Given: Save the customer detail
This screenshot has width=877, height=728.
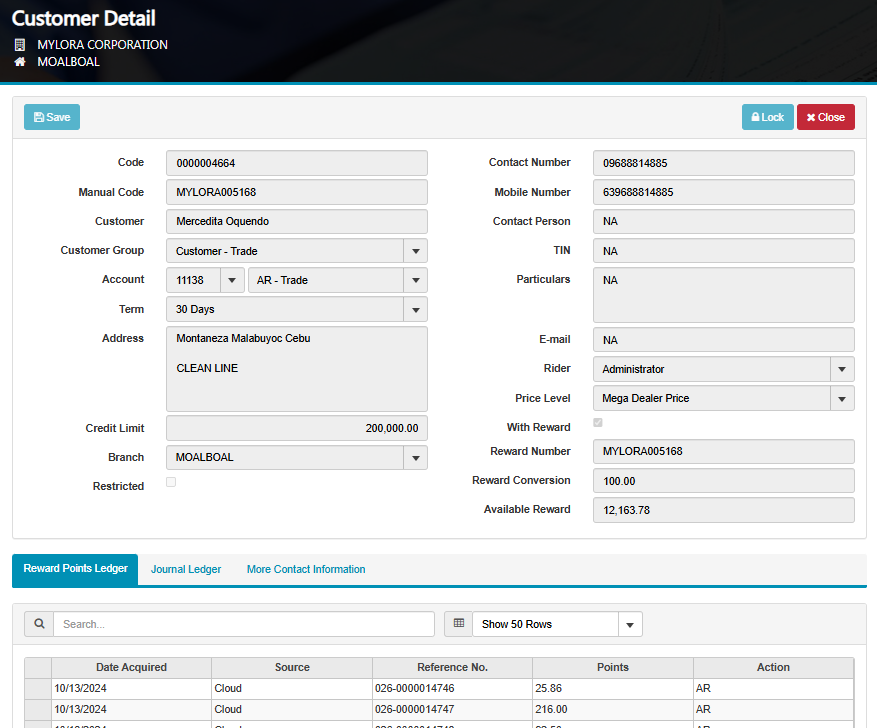Looking at the screenshot, I should tap(52, 117).
